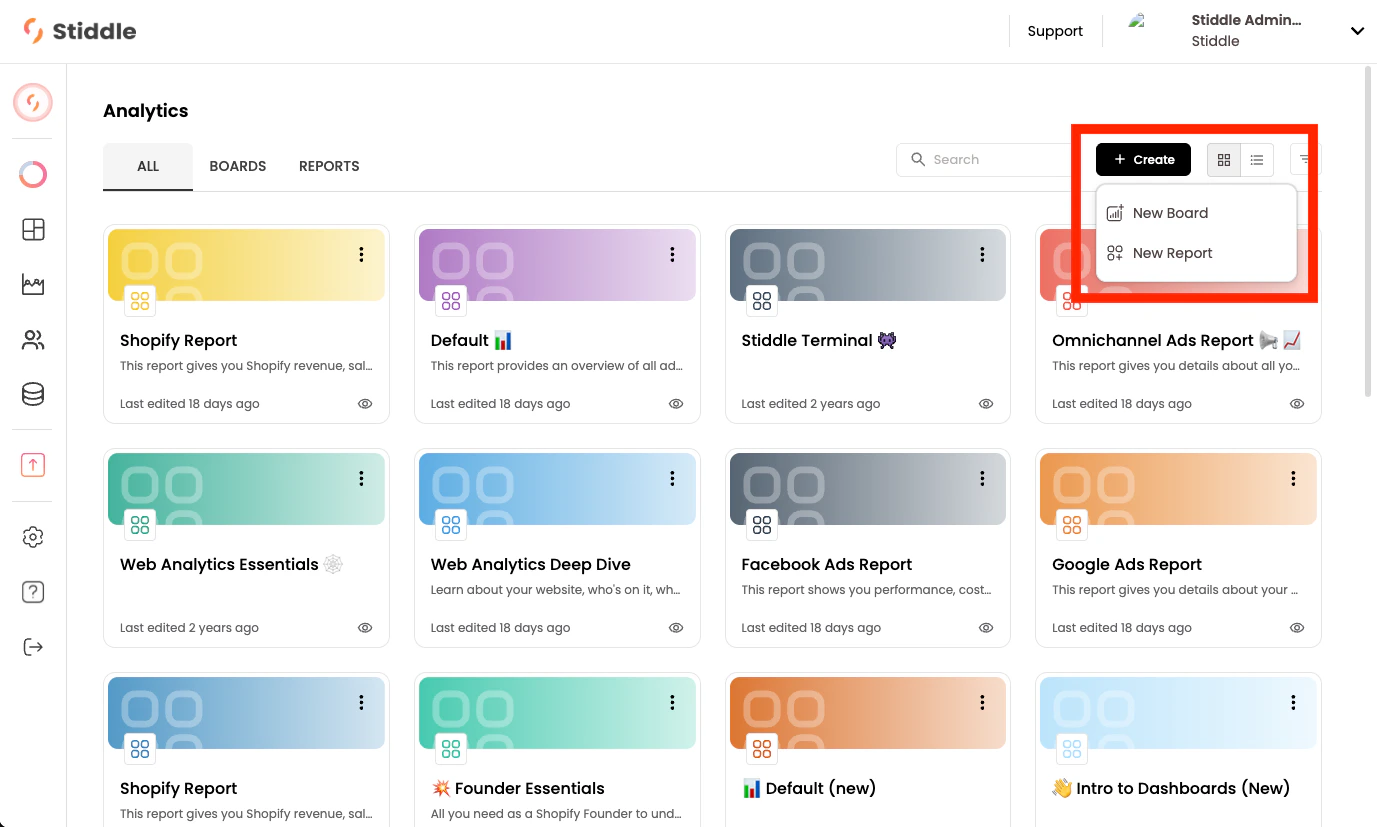Image resolution: width=1377 pixels, height=827 pixels.
Task: Open the people audience sidebar icon
Action: coord(33,340)
